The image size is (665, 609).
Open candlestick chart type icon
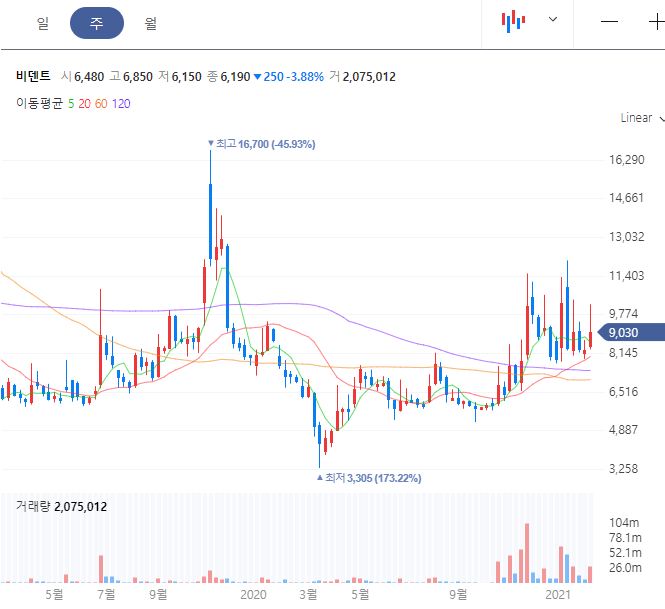513,21
